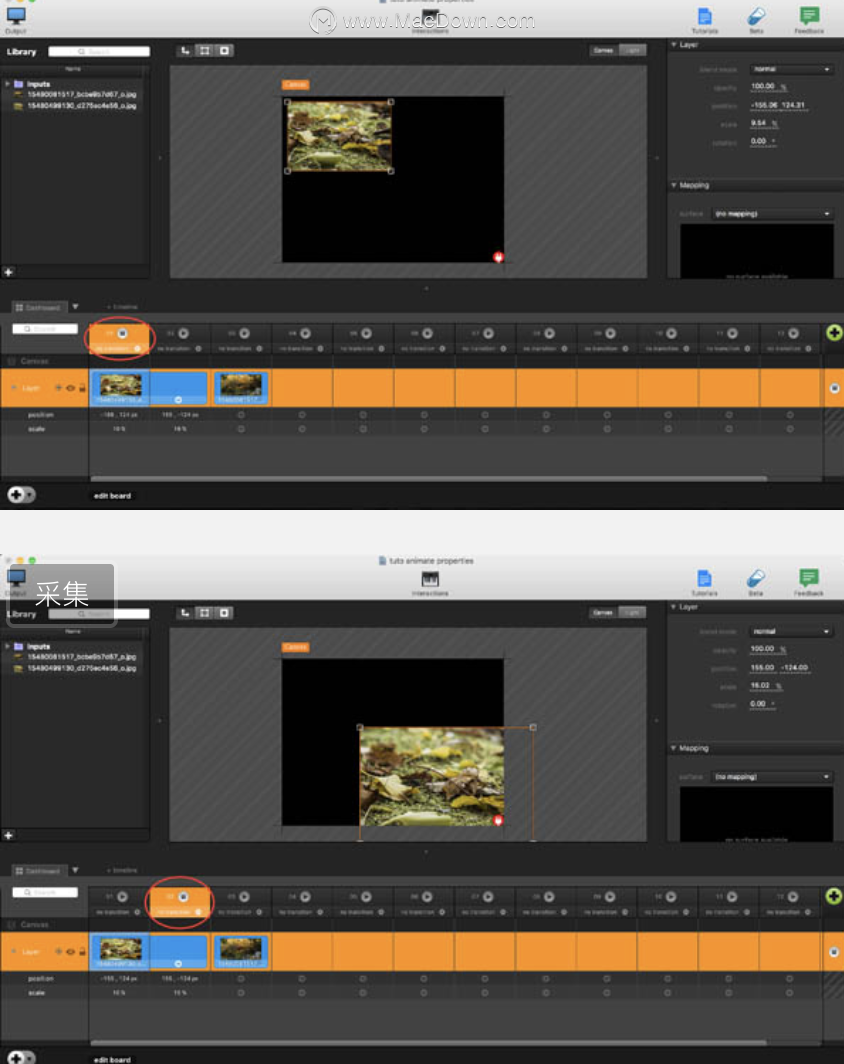Screen dimensions: 844x1064
Task: Stop the Layer with its right-edge button, bottom window
Action: tap(835, 952)
